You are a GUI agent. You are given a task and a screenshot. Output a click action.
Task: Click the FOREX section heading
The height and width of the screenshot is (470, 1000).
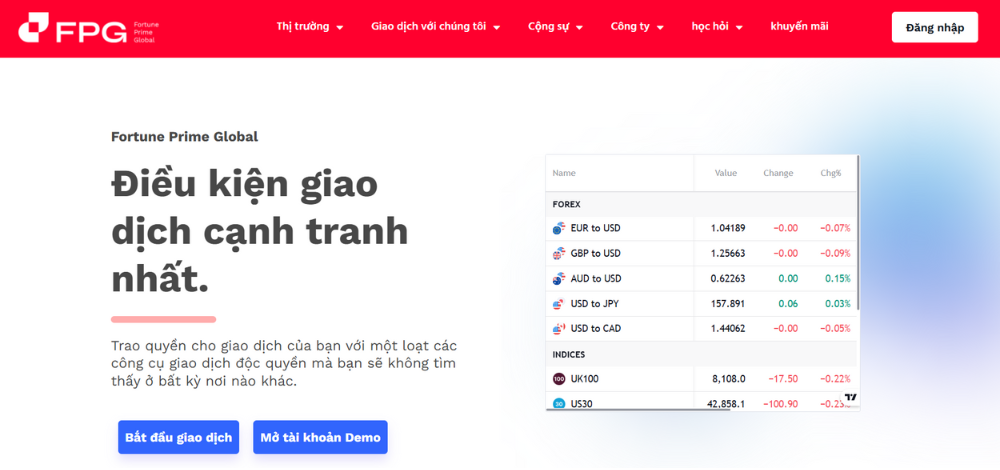566,205
